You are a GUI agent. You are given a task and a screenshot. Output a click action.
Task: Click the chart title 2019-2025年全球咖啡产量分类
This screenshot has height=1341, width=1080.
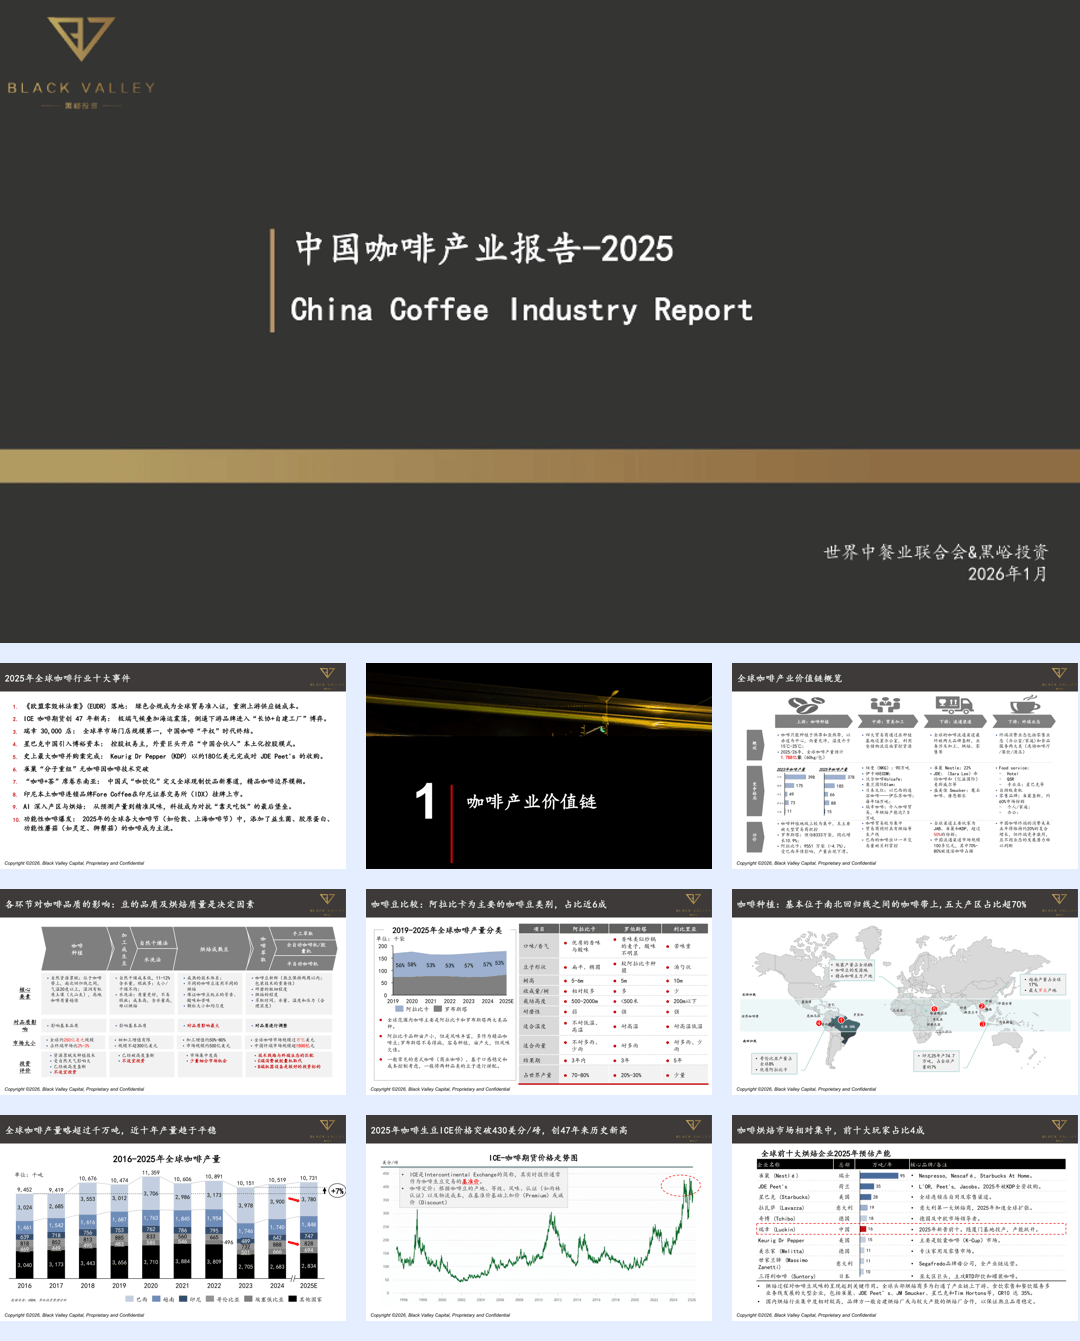point(447,930)
